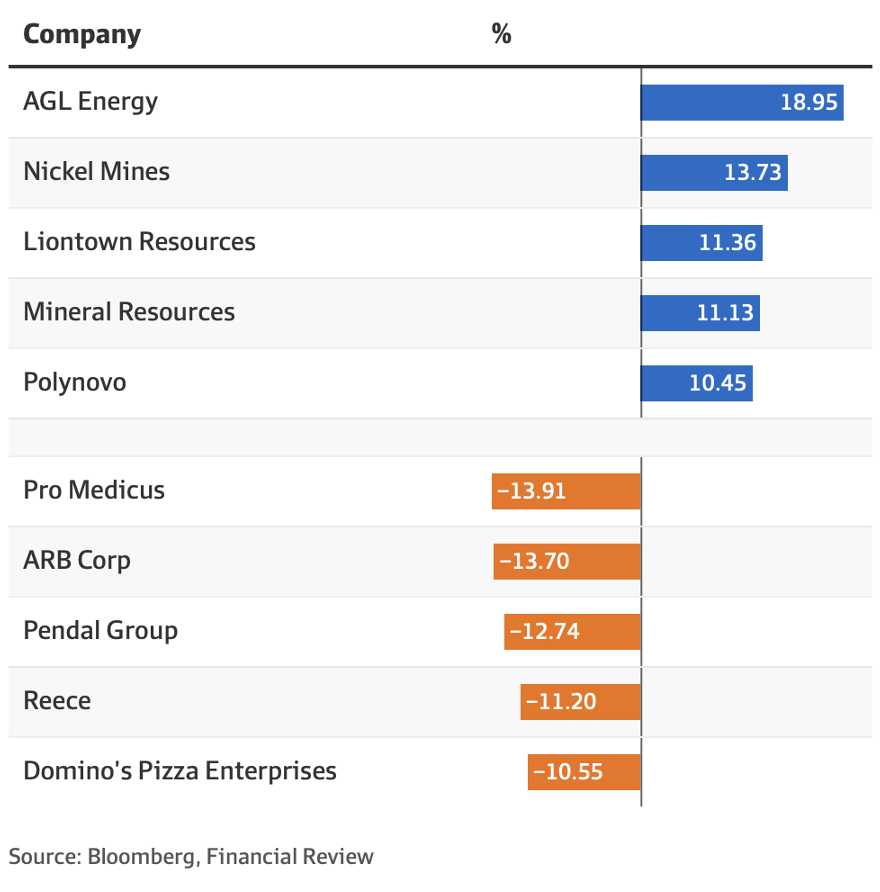The width and height of the screenshot is (880, 892).
Task: Click the Company column header
Action: pyautogui.click(x=82, y=34)
